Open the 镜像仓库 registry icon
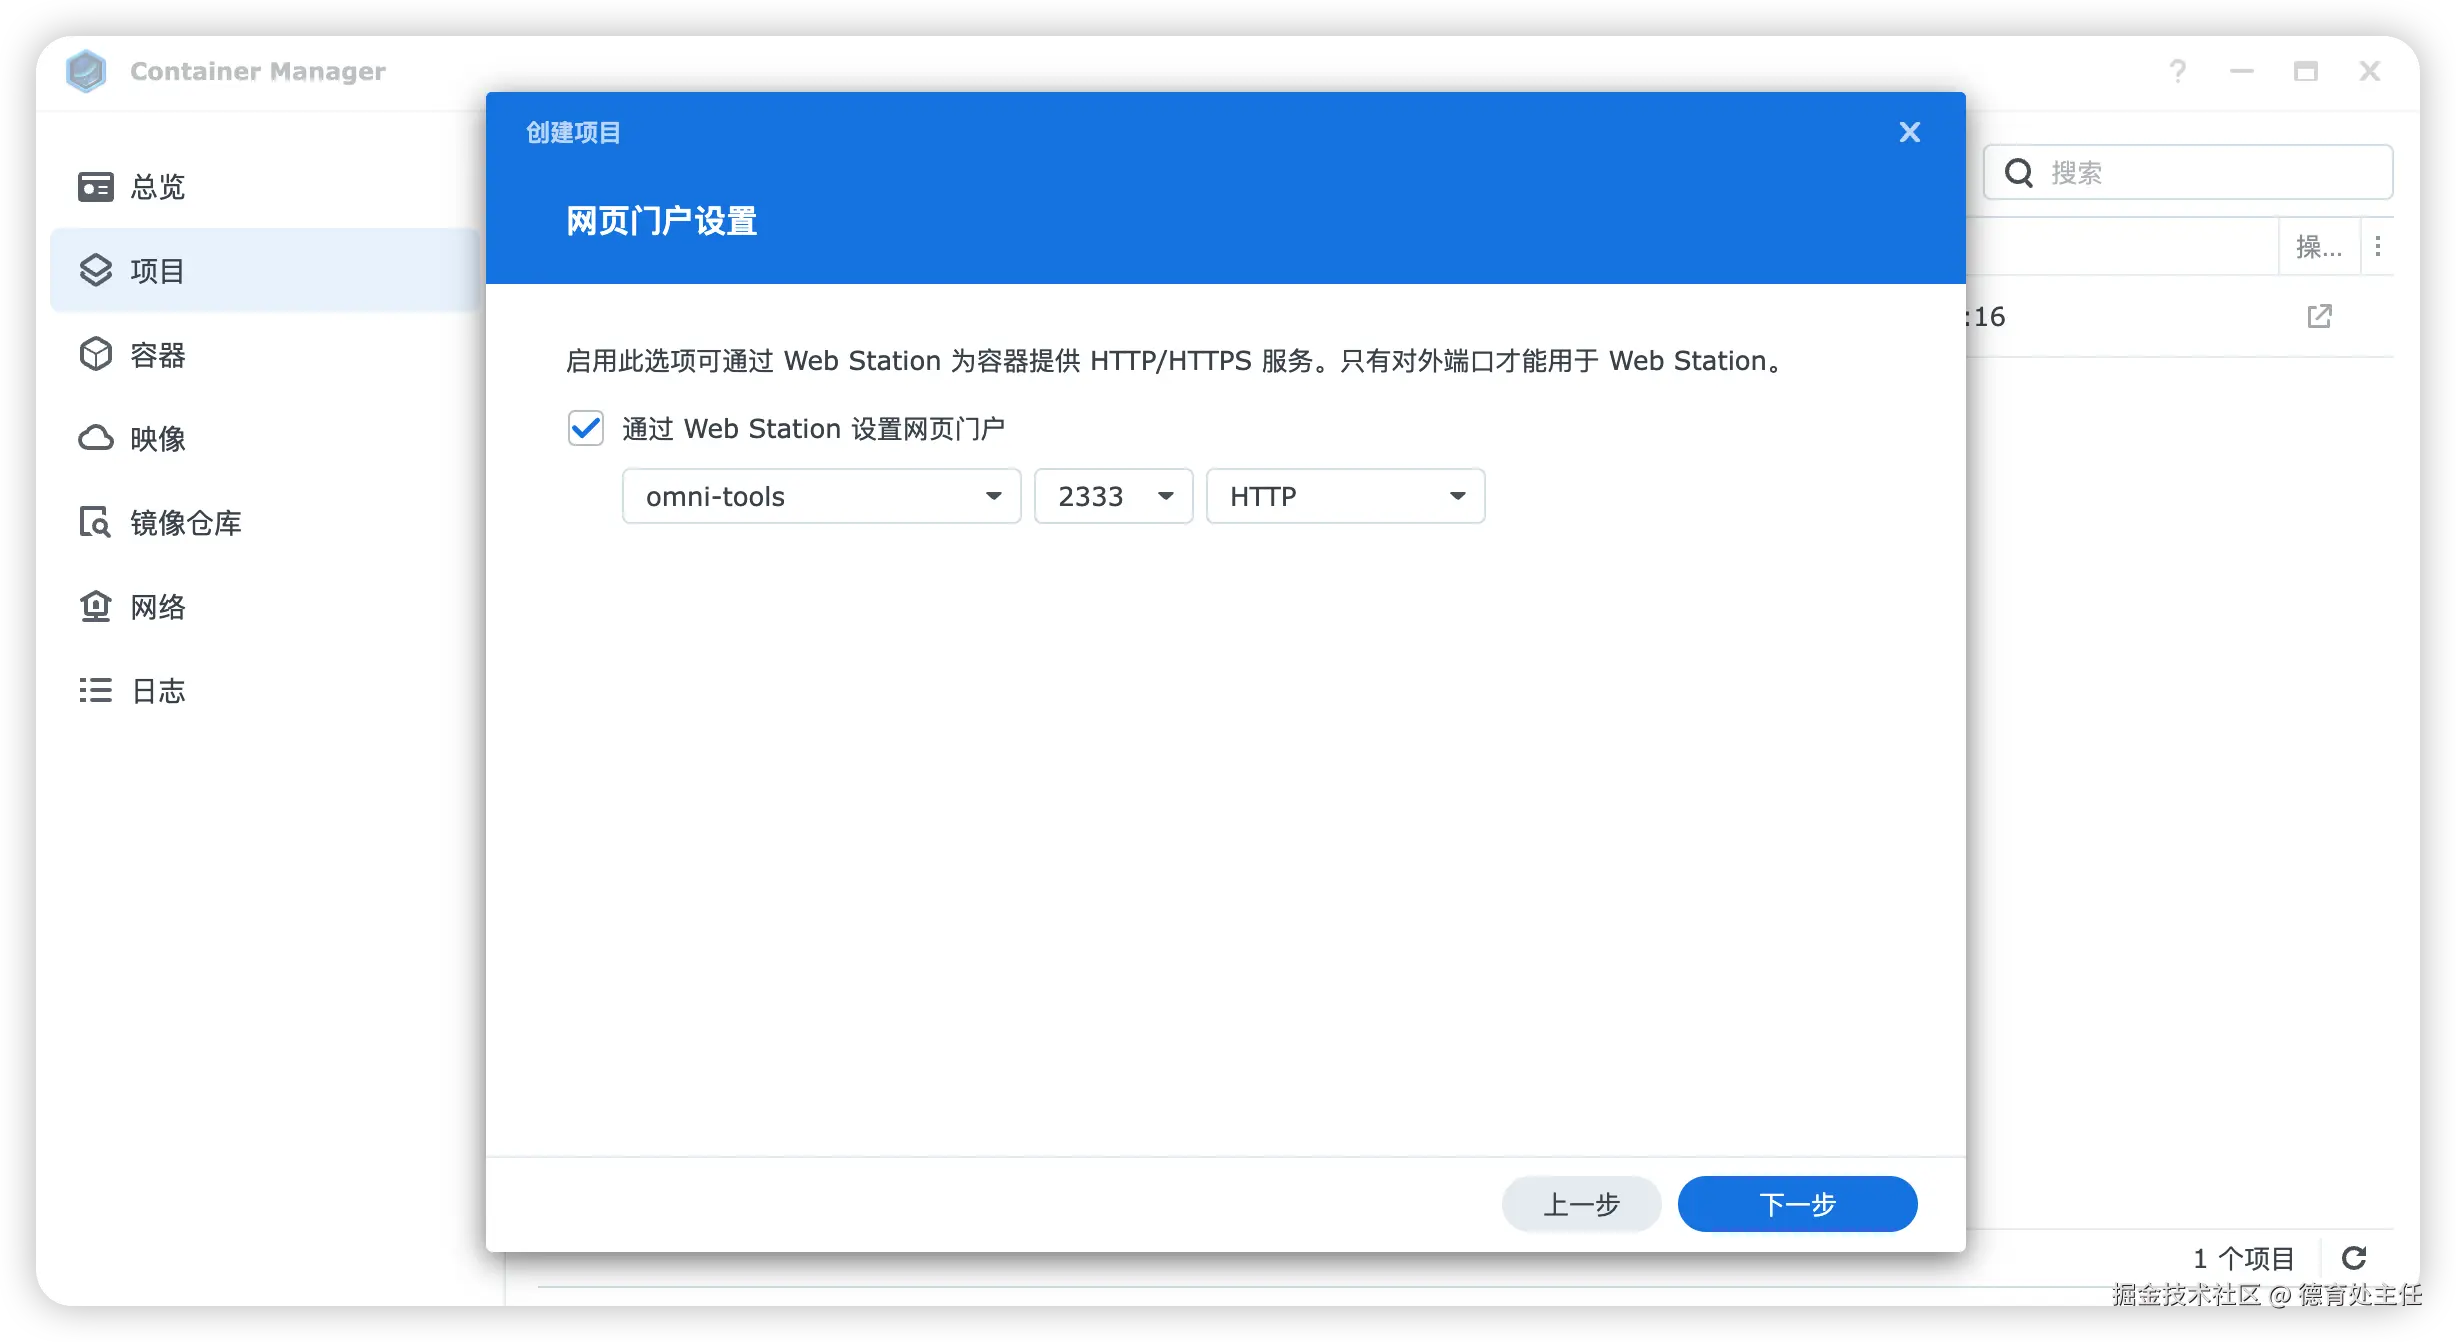Screen dimensions: 2456x1342 tap(96, 522)
